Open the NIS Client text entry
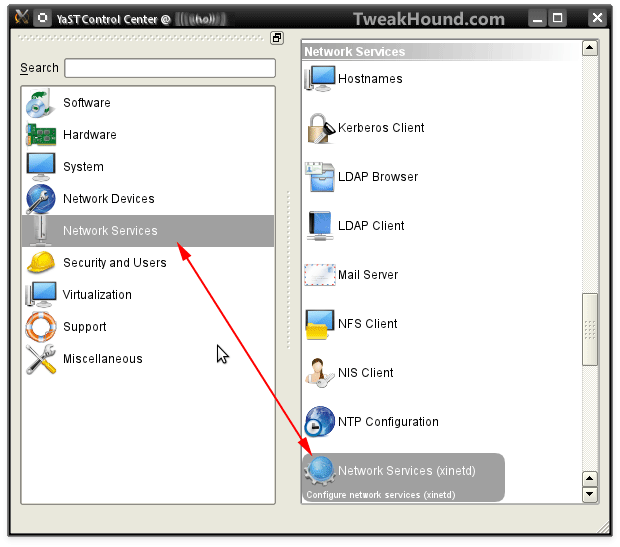Viewport: 620px width, 547px height. click(365, 373)
